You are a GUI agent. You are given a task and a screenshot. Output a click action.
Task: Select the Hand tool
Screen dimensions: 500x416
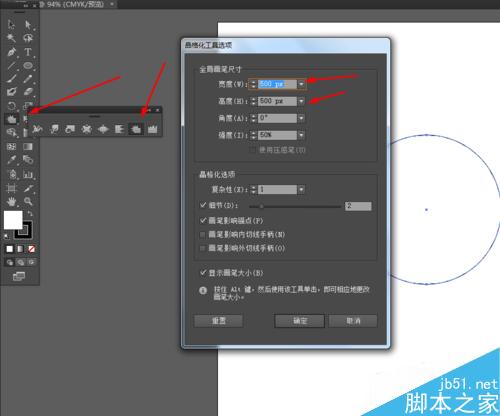tap(11, 201)
